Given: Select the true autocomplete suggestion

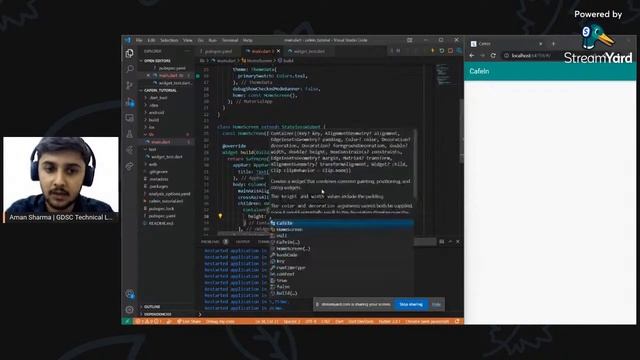Looking at the screenshot, I should click(342, 280).
